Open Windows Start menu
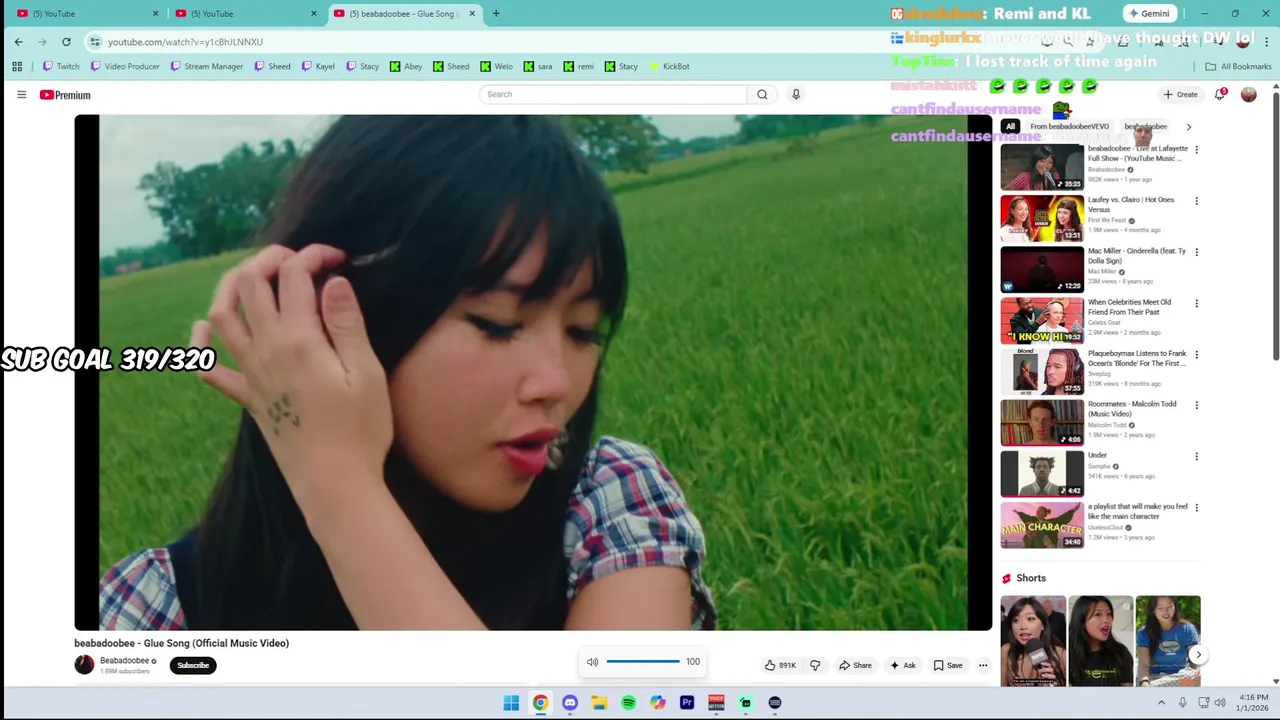Image resolution: width=1280 pixels, height=720 pixels. (511, 703)
